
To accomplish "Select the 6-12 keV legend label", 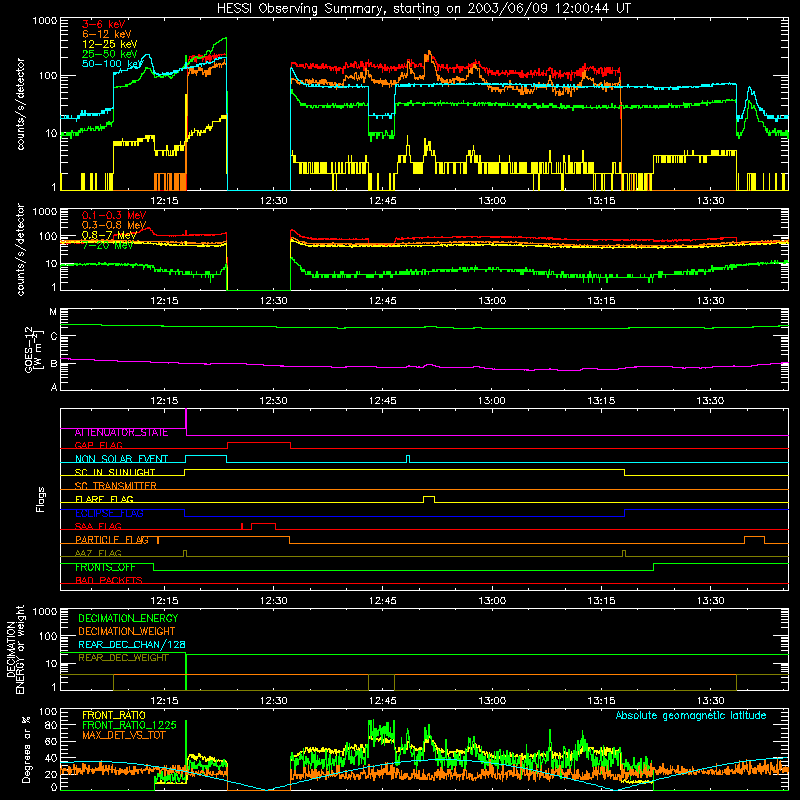I will tap(107, 34).
